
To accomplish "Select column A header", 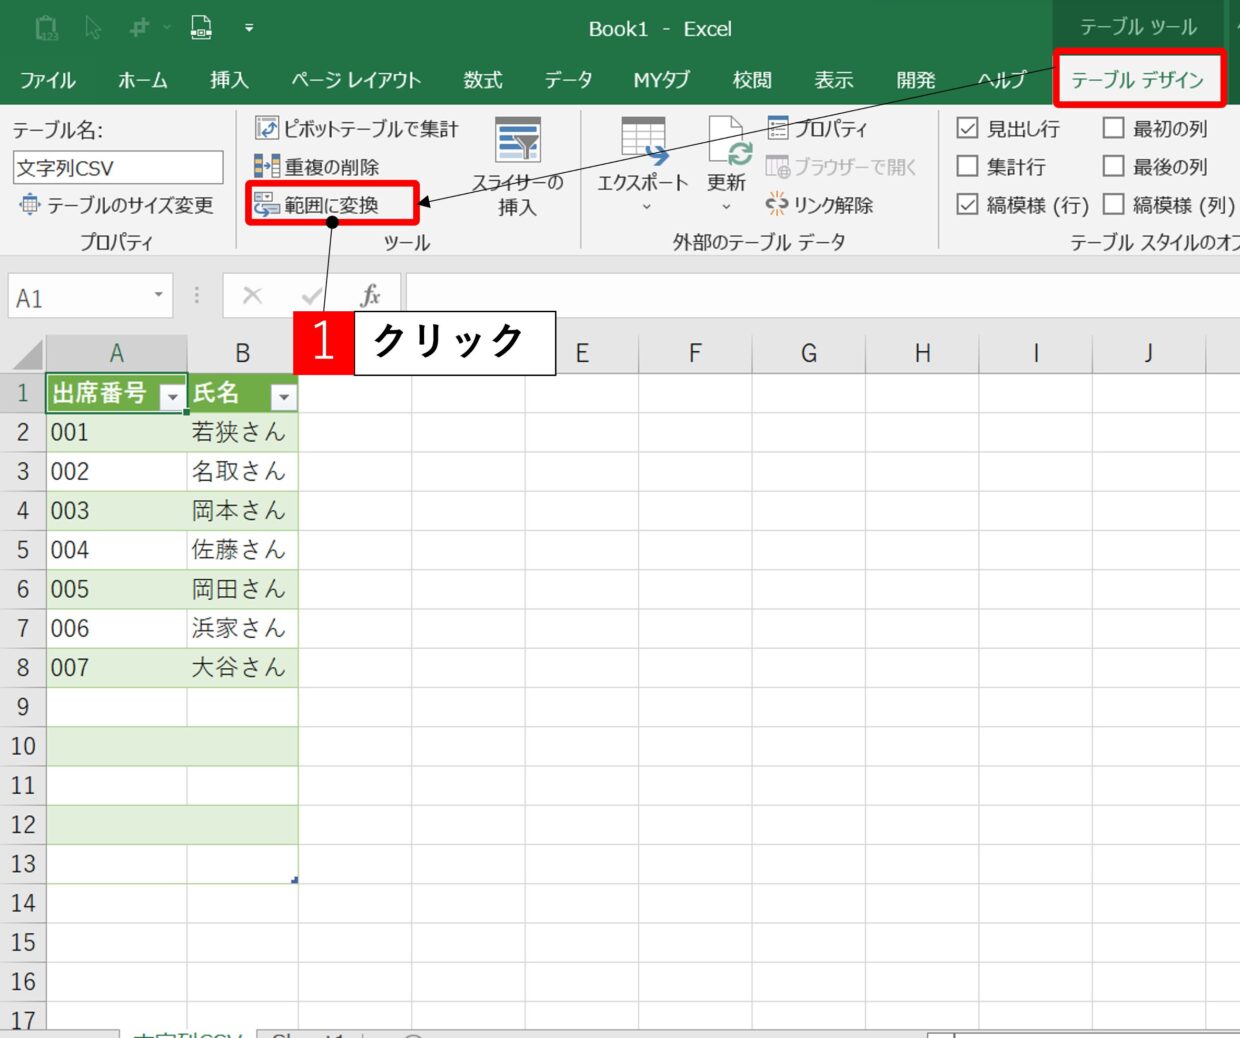I will (x=116, y=353).
